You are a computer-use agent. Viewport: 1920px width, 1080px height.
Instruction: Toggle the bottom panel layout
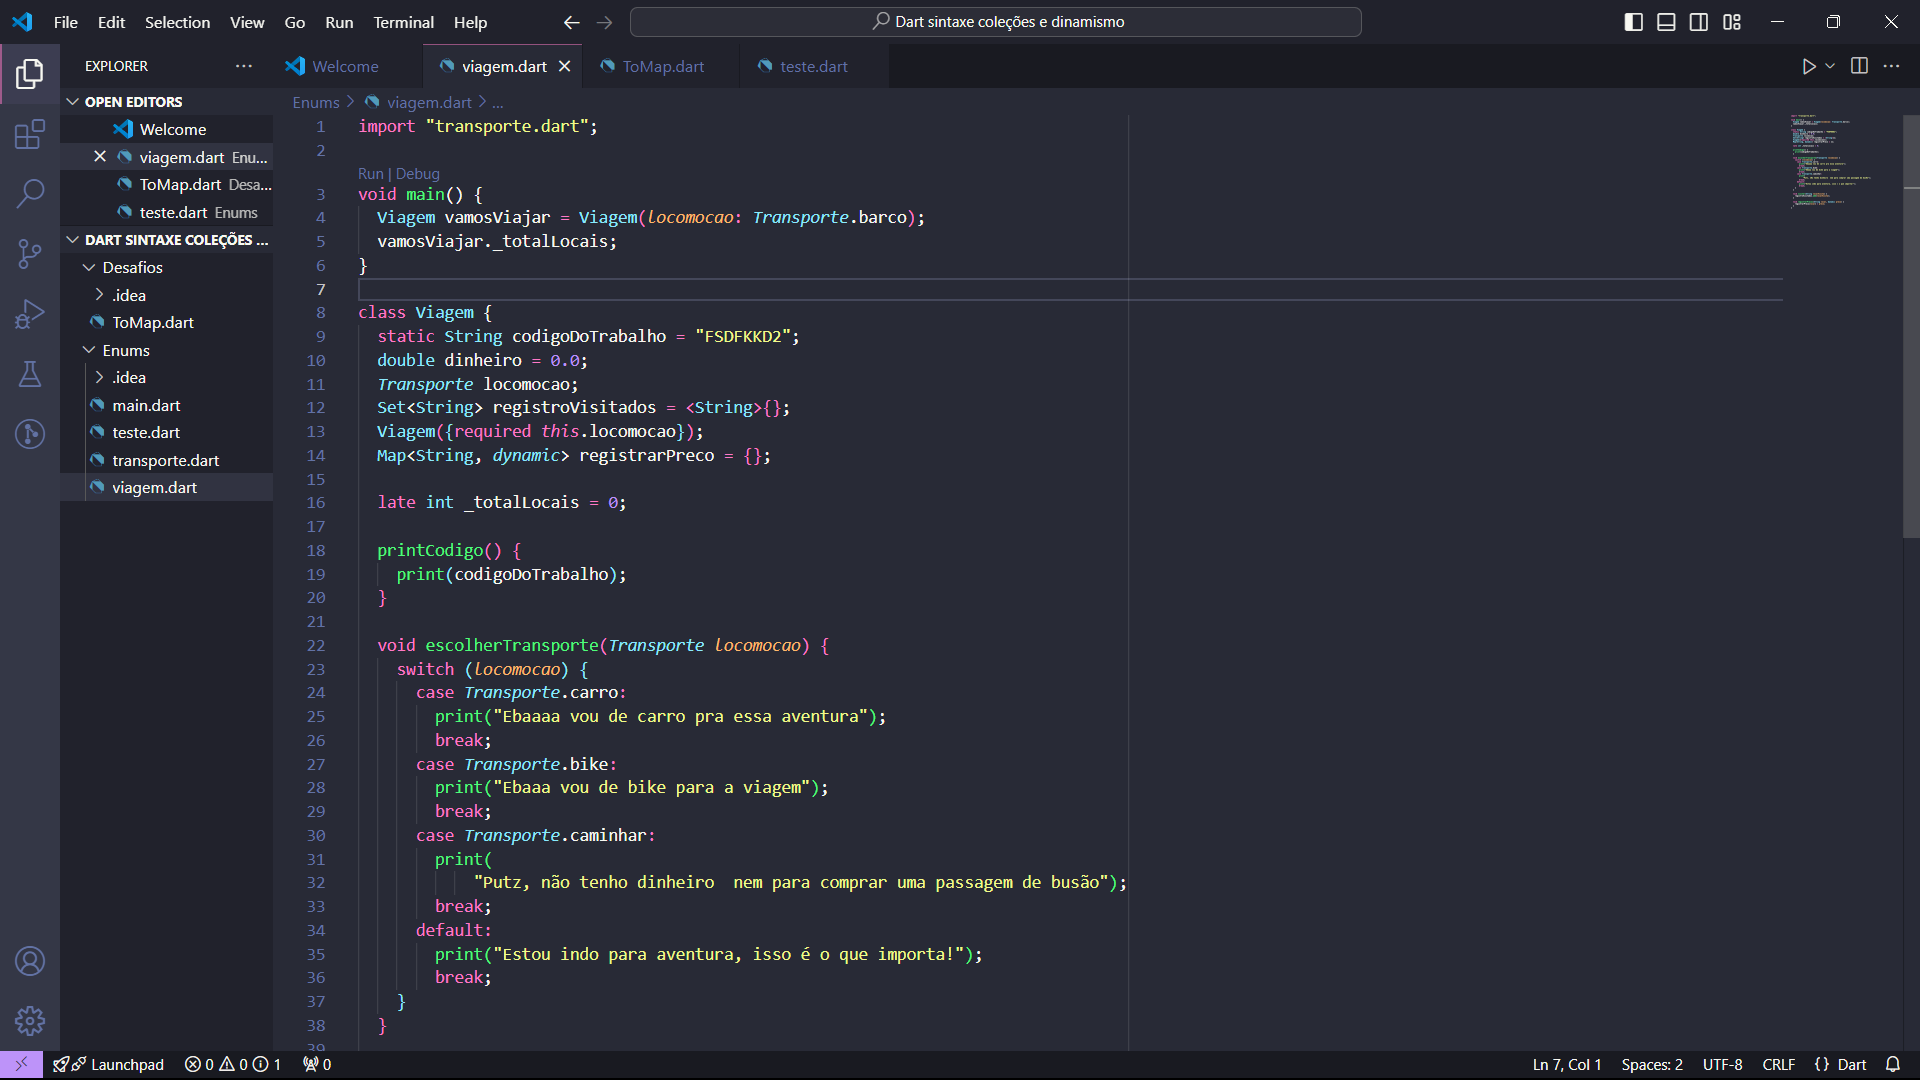coord(1666,22)
